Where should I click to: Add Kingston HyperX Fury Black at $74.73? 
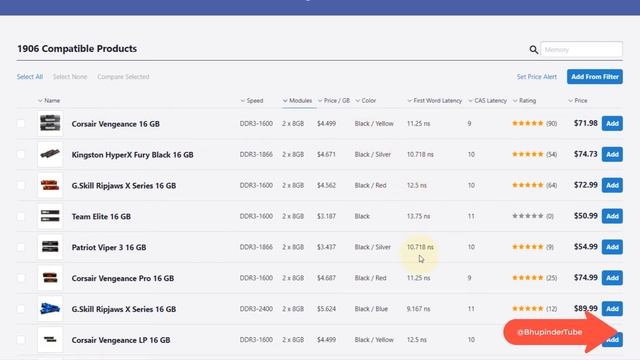coord(612,154)
